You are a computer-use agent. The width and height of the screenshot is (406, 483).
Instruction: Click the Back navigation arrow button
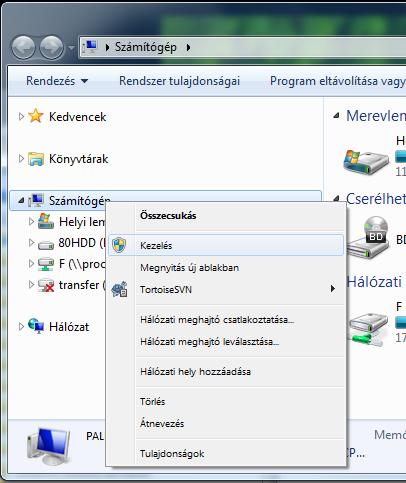[23, 47]
